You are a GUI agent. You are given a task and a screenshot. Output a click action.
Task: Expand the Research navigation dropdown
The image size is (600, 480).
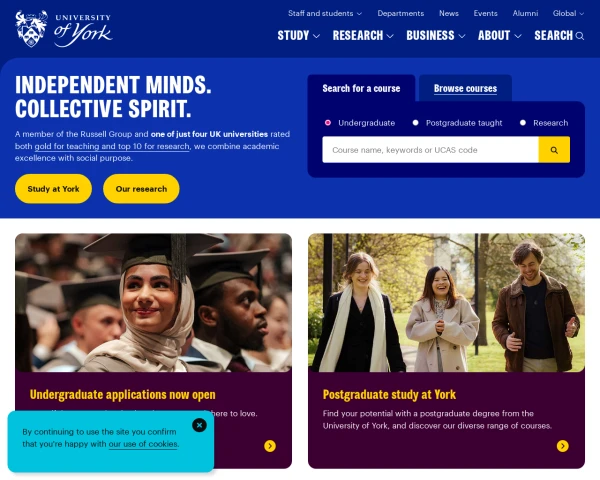point(363,36)
